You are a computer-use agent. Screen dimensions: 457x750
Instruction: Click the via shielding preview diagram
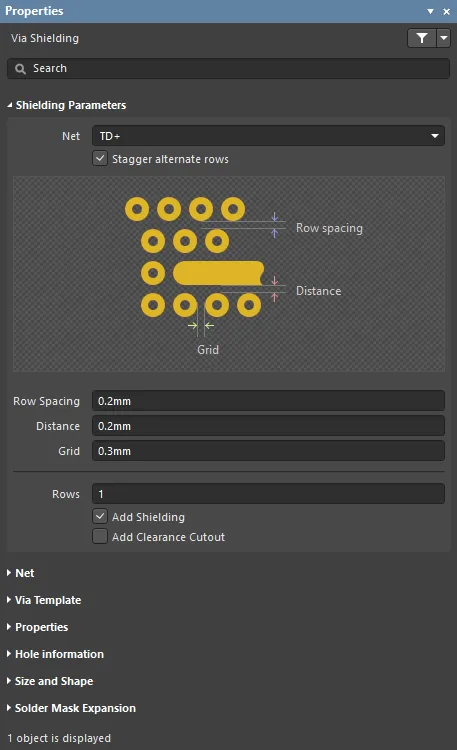pos(229,274)
